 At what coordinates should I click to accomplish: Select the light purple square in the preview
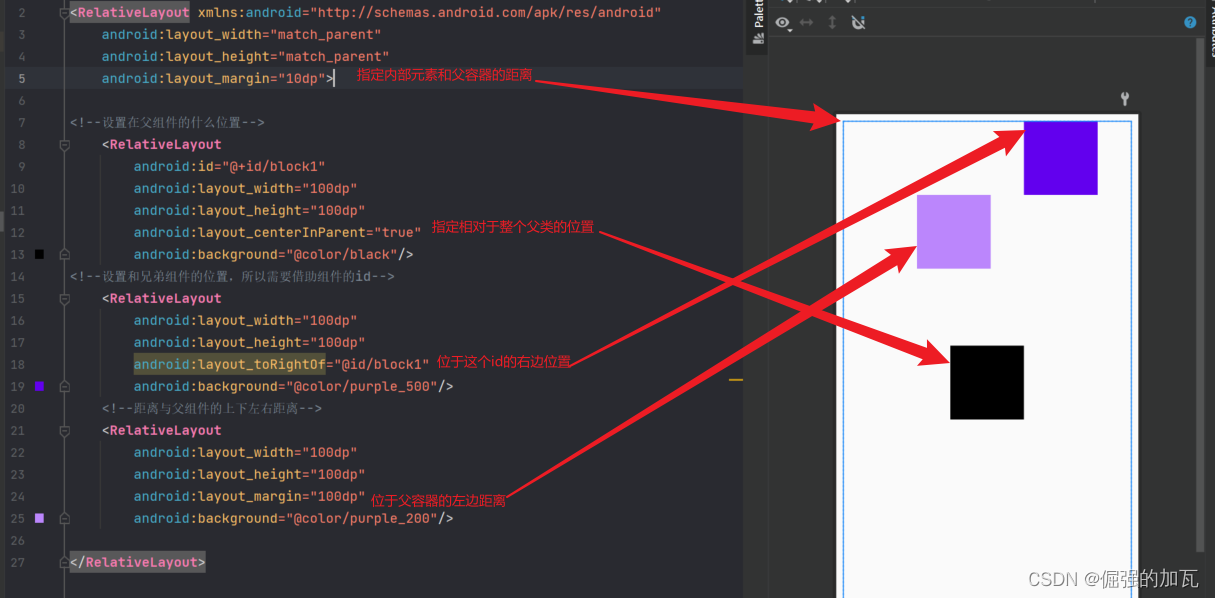(953, 231)
